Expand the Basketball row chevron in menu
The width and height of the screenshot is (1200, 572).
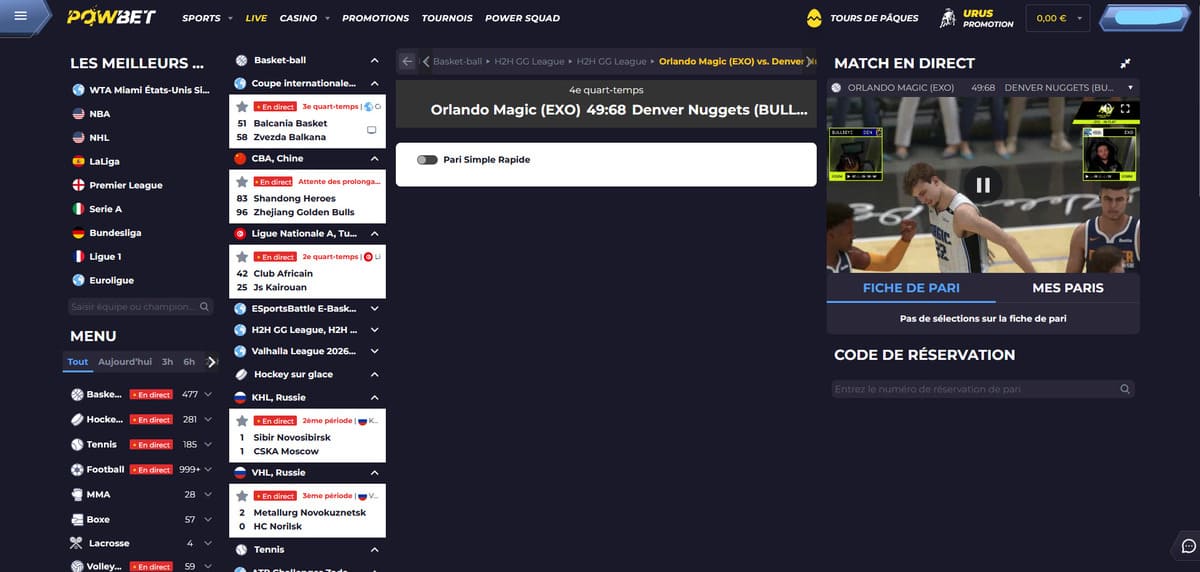(208, 394)
